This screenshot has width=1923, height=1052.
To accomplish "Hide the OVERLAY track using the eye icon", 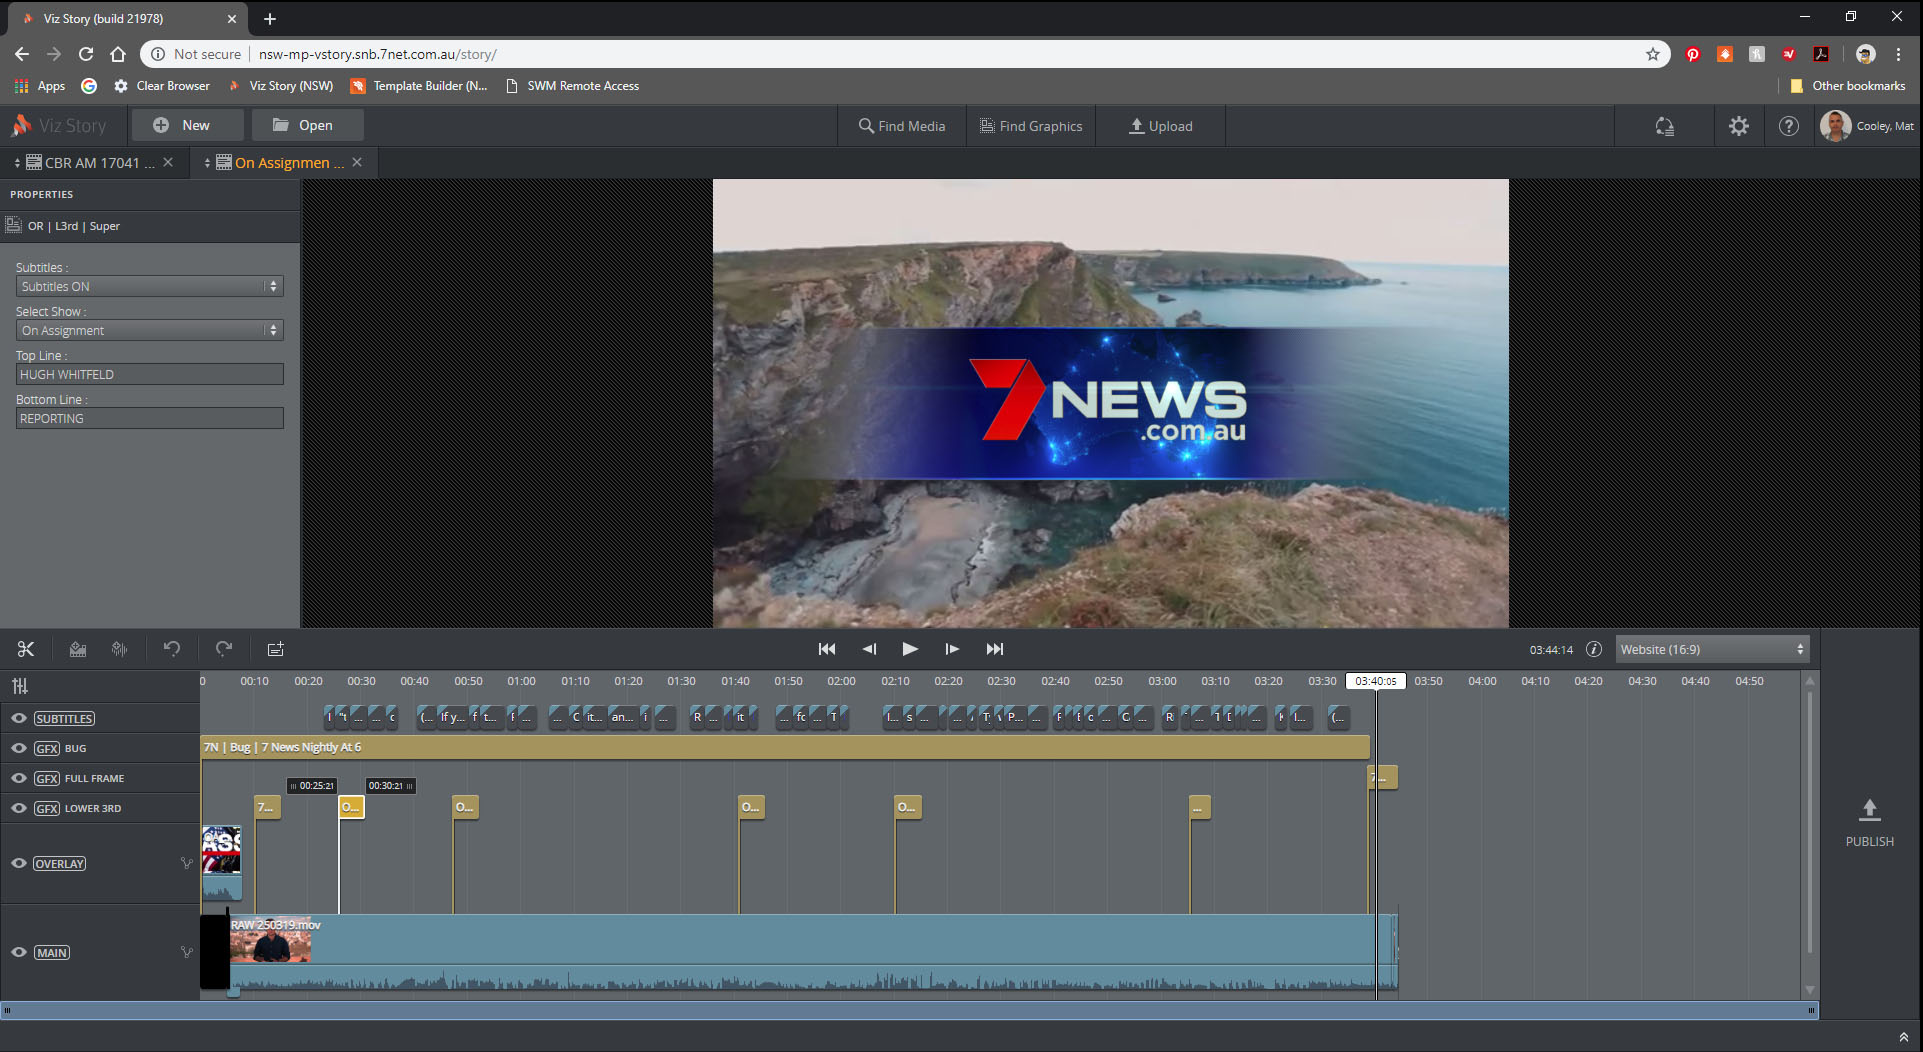I will [x=18, y=863].
